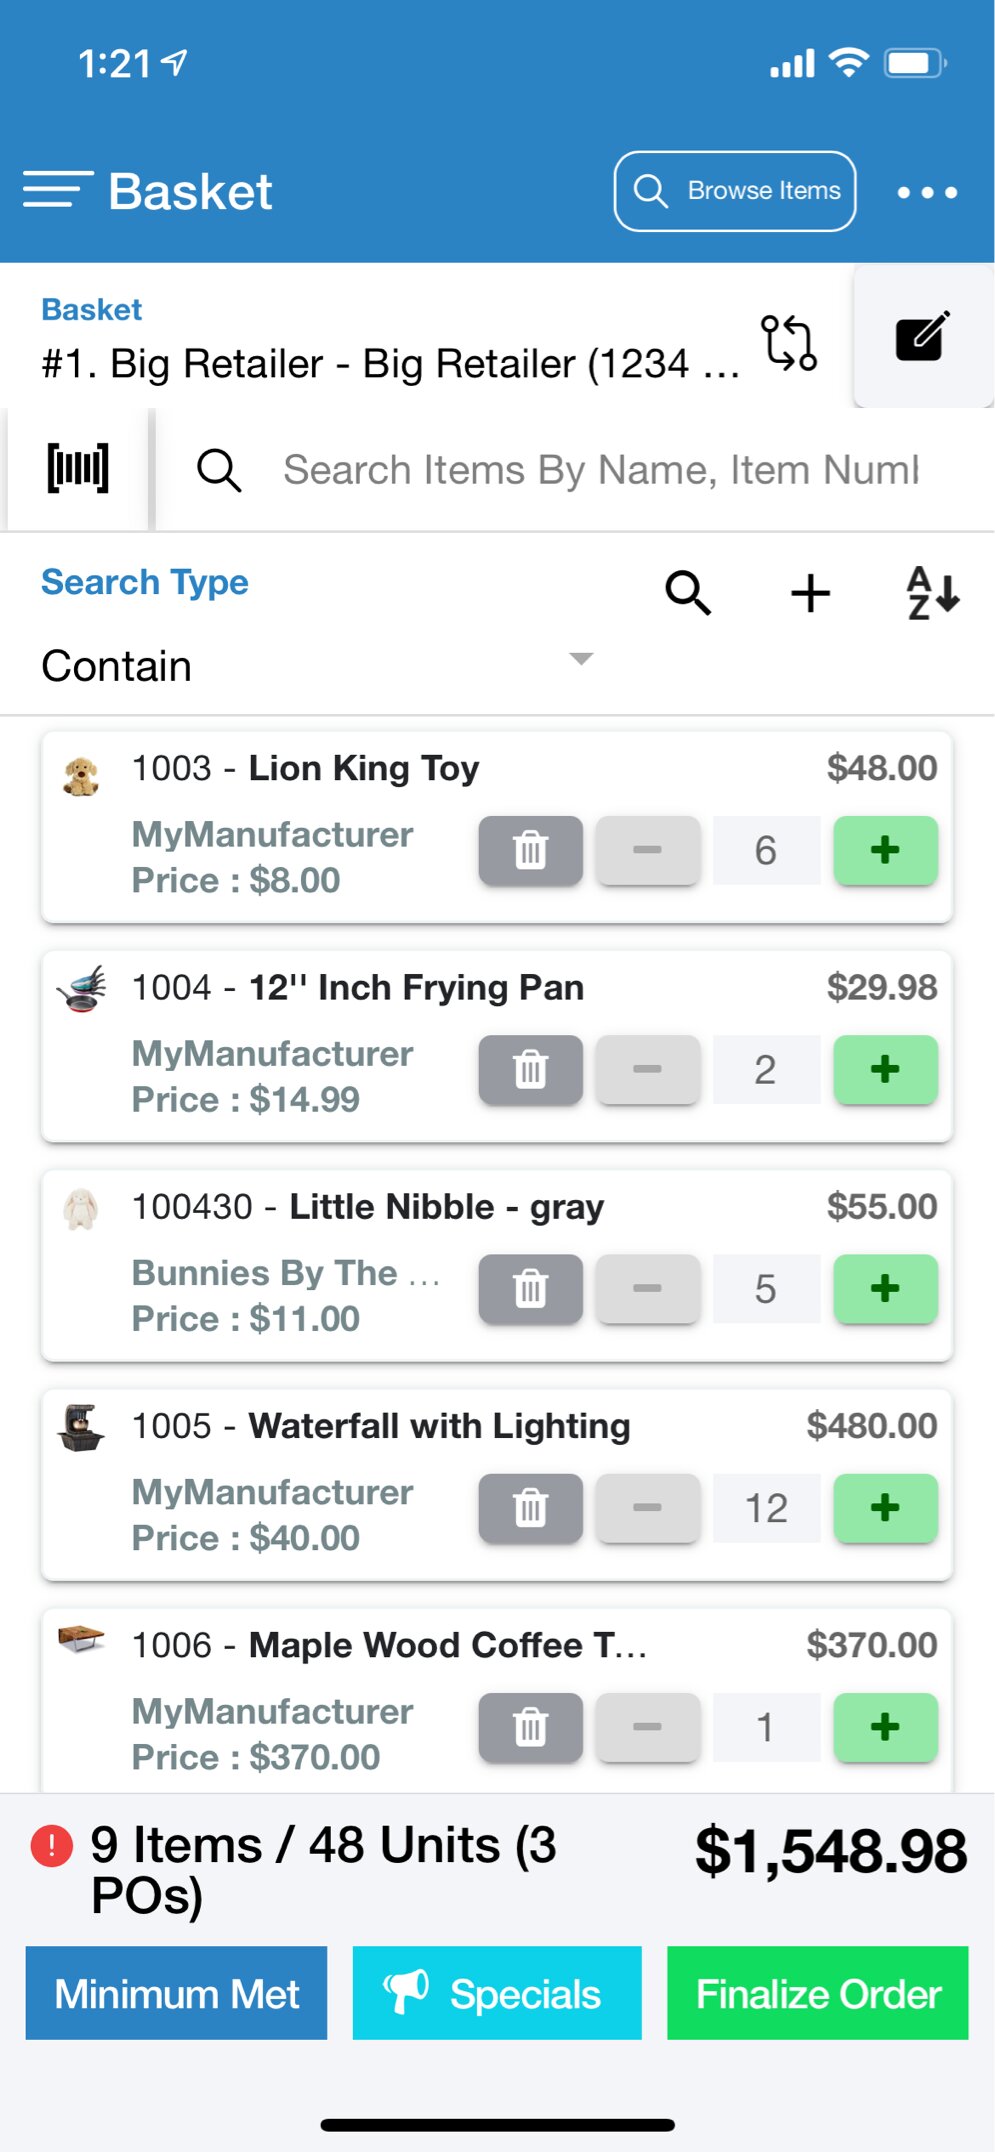
Task: Increase quantity of 12'' Inch Frying Pan
Action: point(886,1070)
